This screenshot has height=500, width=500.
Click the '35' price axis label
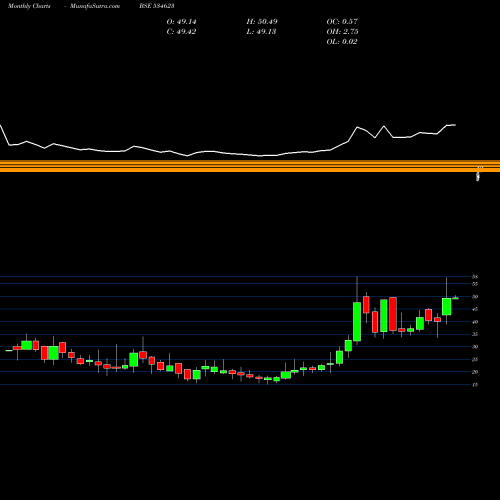pos(475,334)
